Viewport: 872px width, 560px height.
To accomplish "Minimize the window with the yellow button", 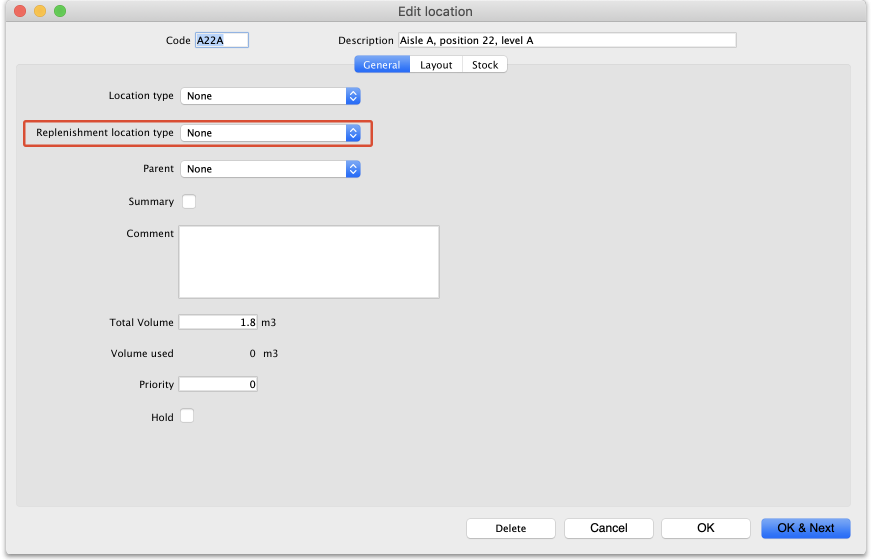I will point(40,11).
